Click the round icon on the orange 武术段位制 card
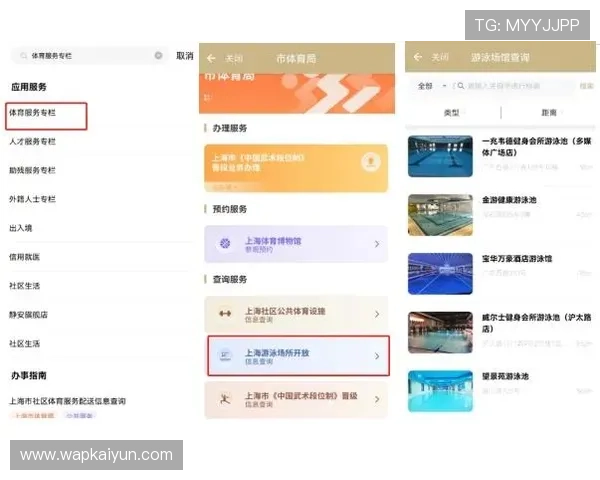The width and height of the screenshot is (600, 480). [370, 162]
